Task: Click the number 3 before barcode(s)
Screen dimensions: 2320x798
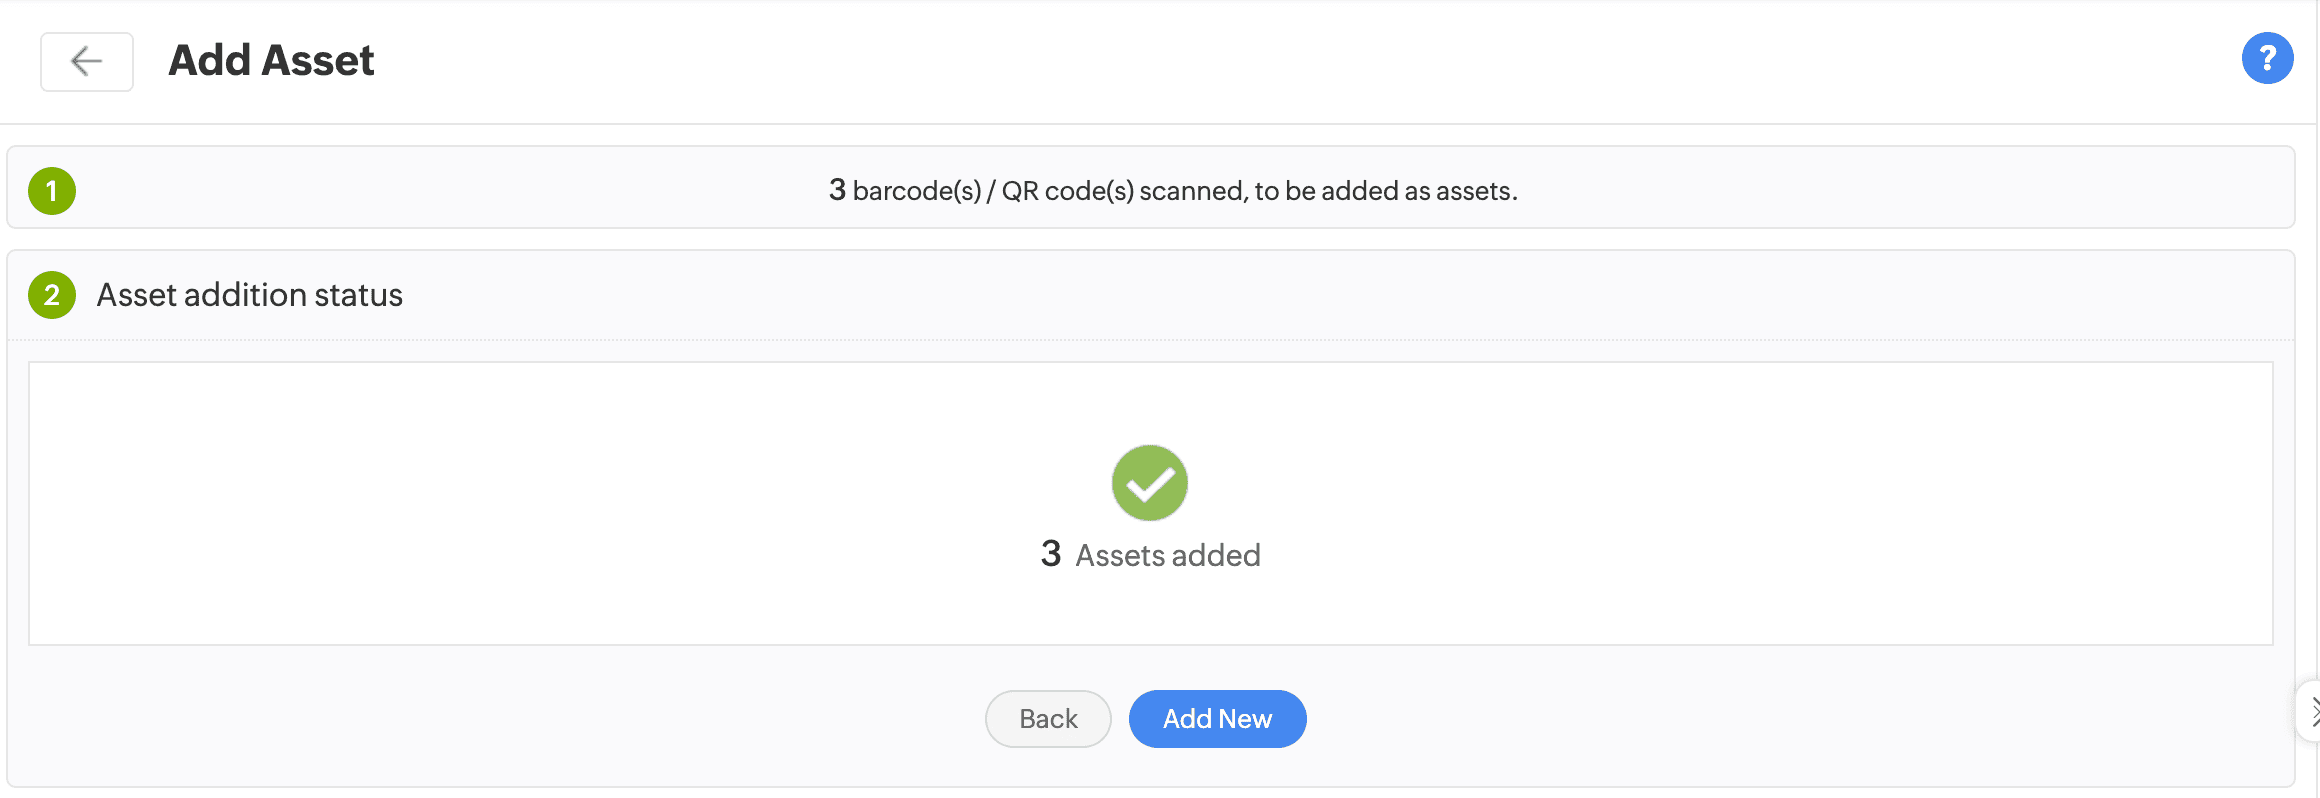Action: (837, 189)
